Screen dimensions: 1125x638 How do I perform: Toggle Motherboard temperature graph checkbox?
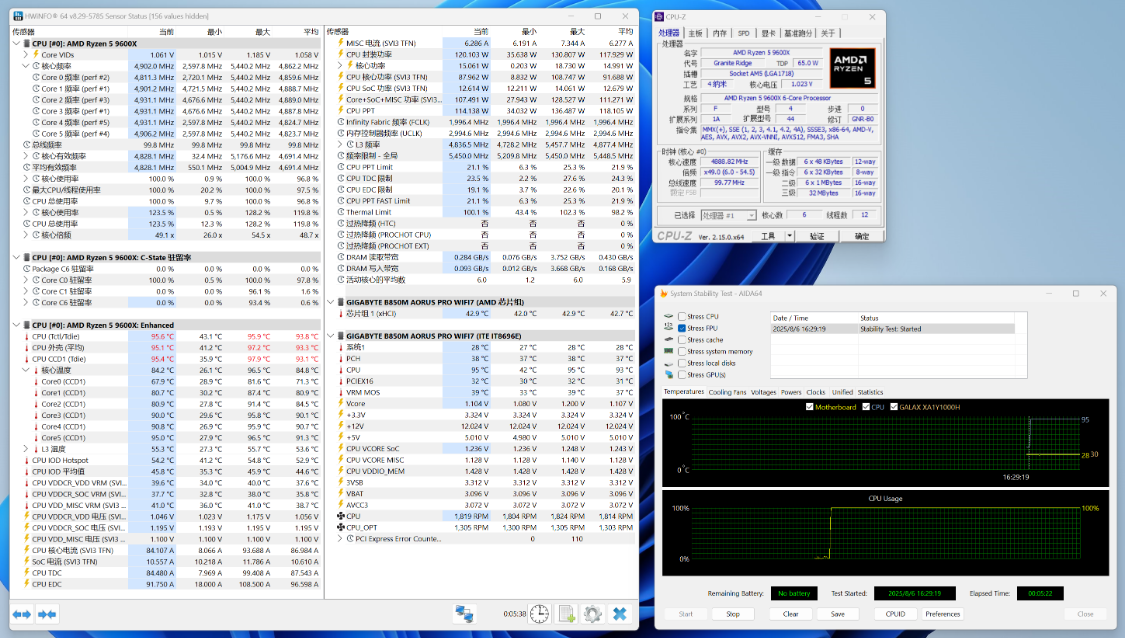[x=810, y=407]
